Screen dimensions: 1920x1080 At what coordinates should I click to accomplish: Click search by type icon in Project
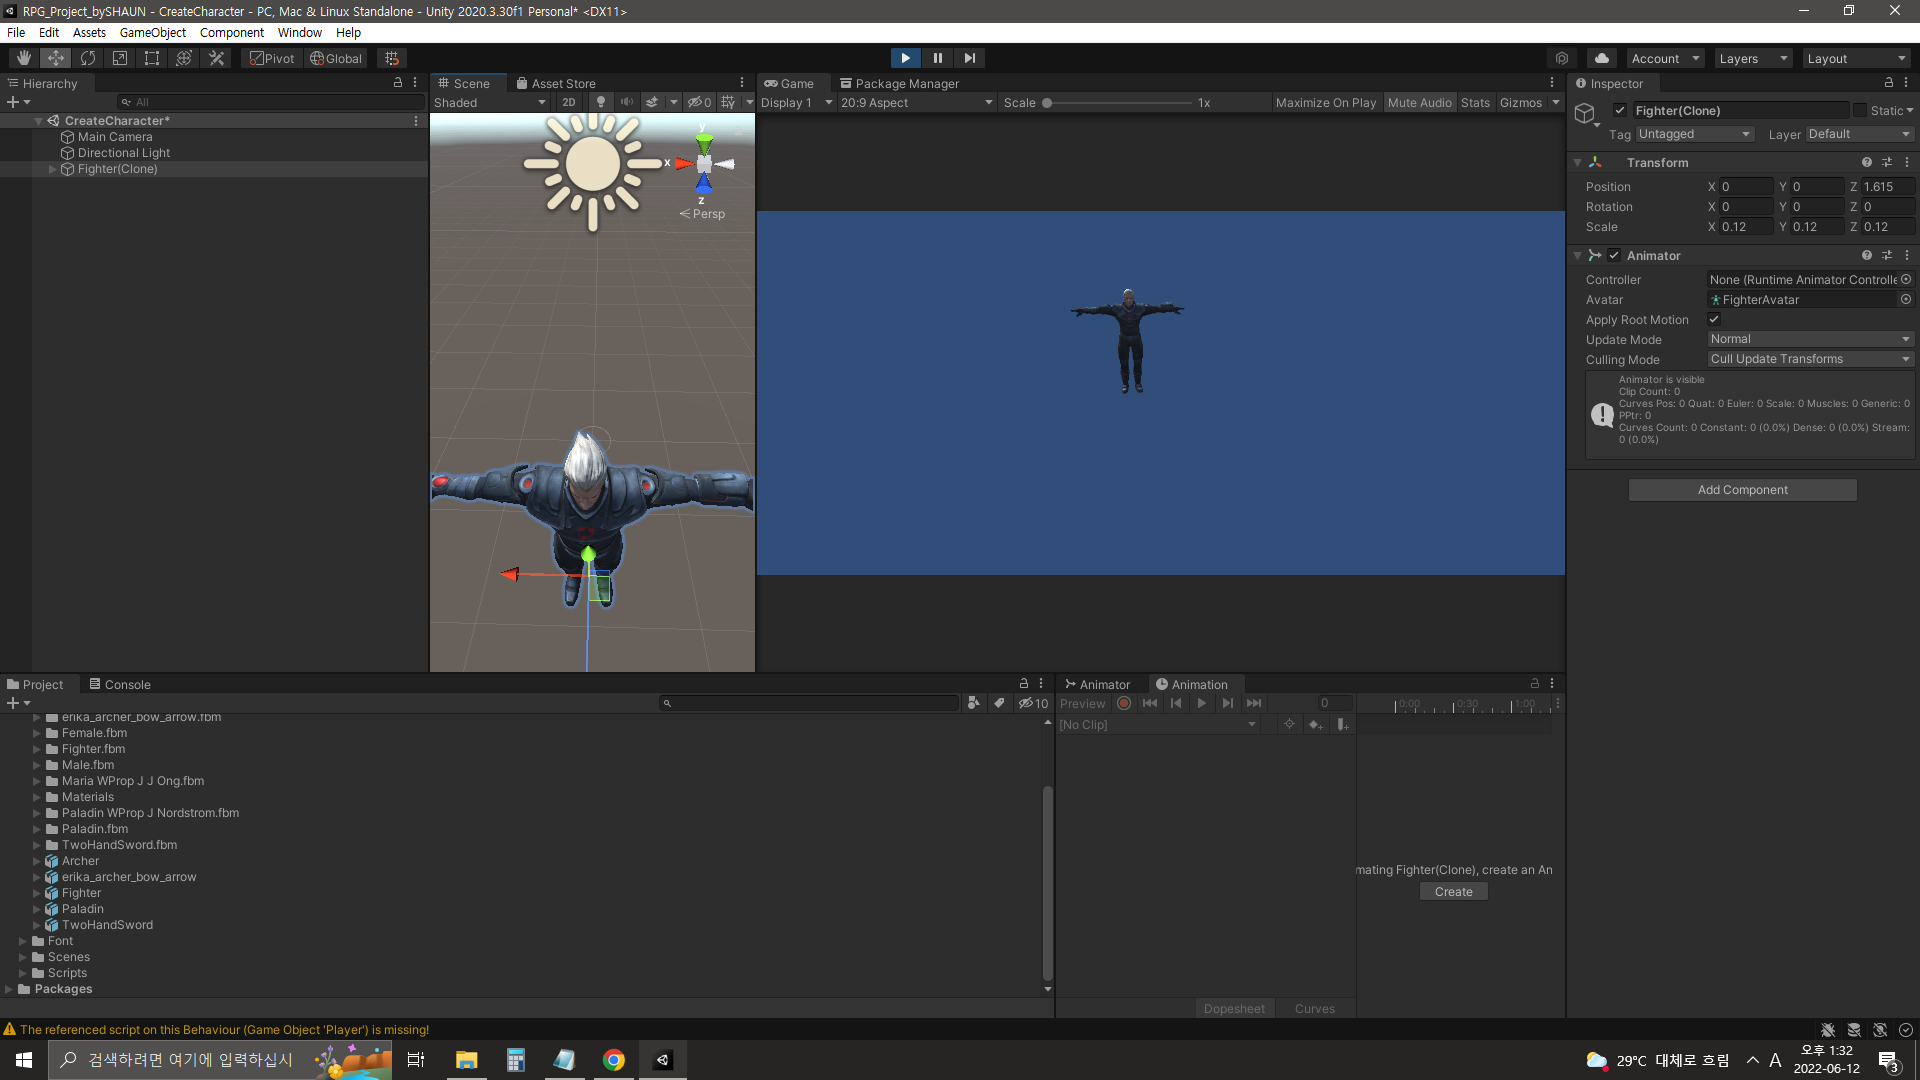pyautogui.click(x=974, y=703)
